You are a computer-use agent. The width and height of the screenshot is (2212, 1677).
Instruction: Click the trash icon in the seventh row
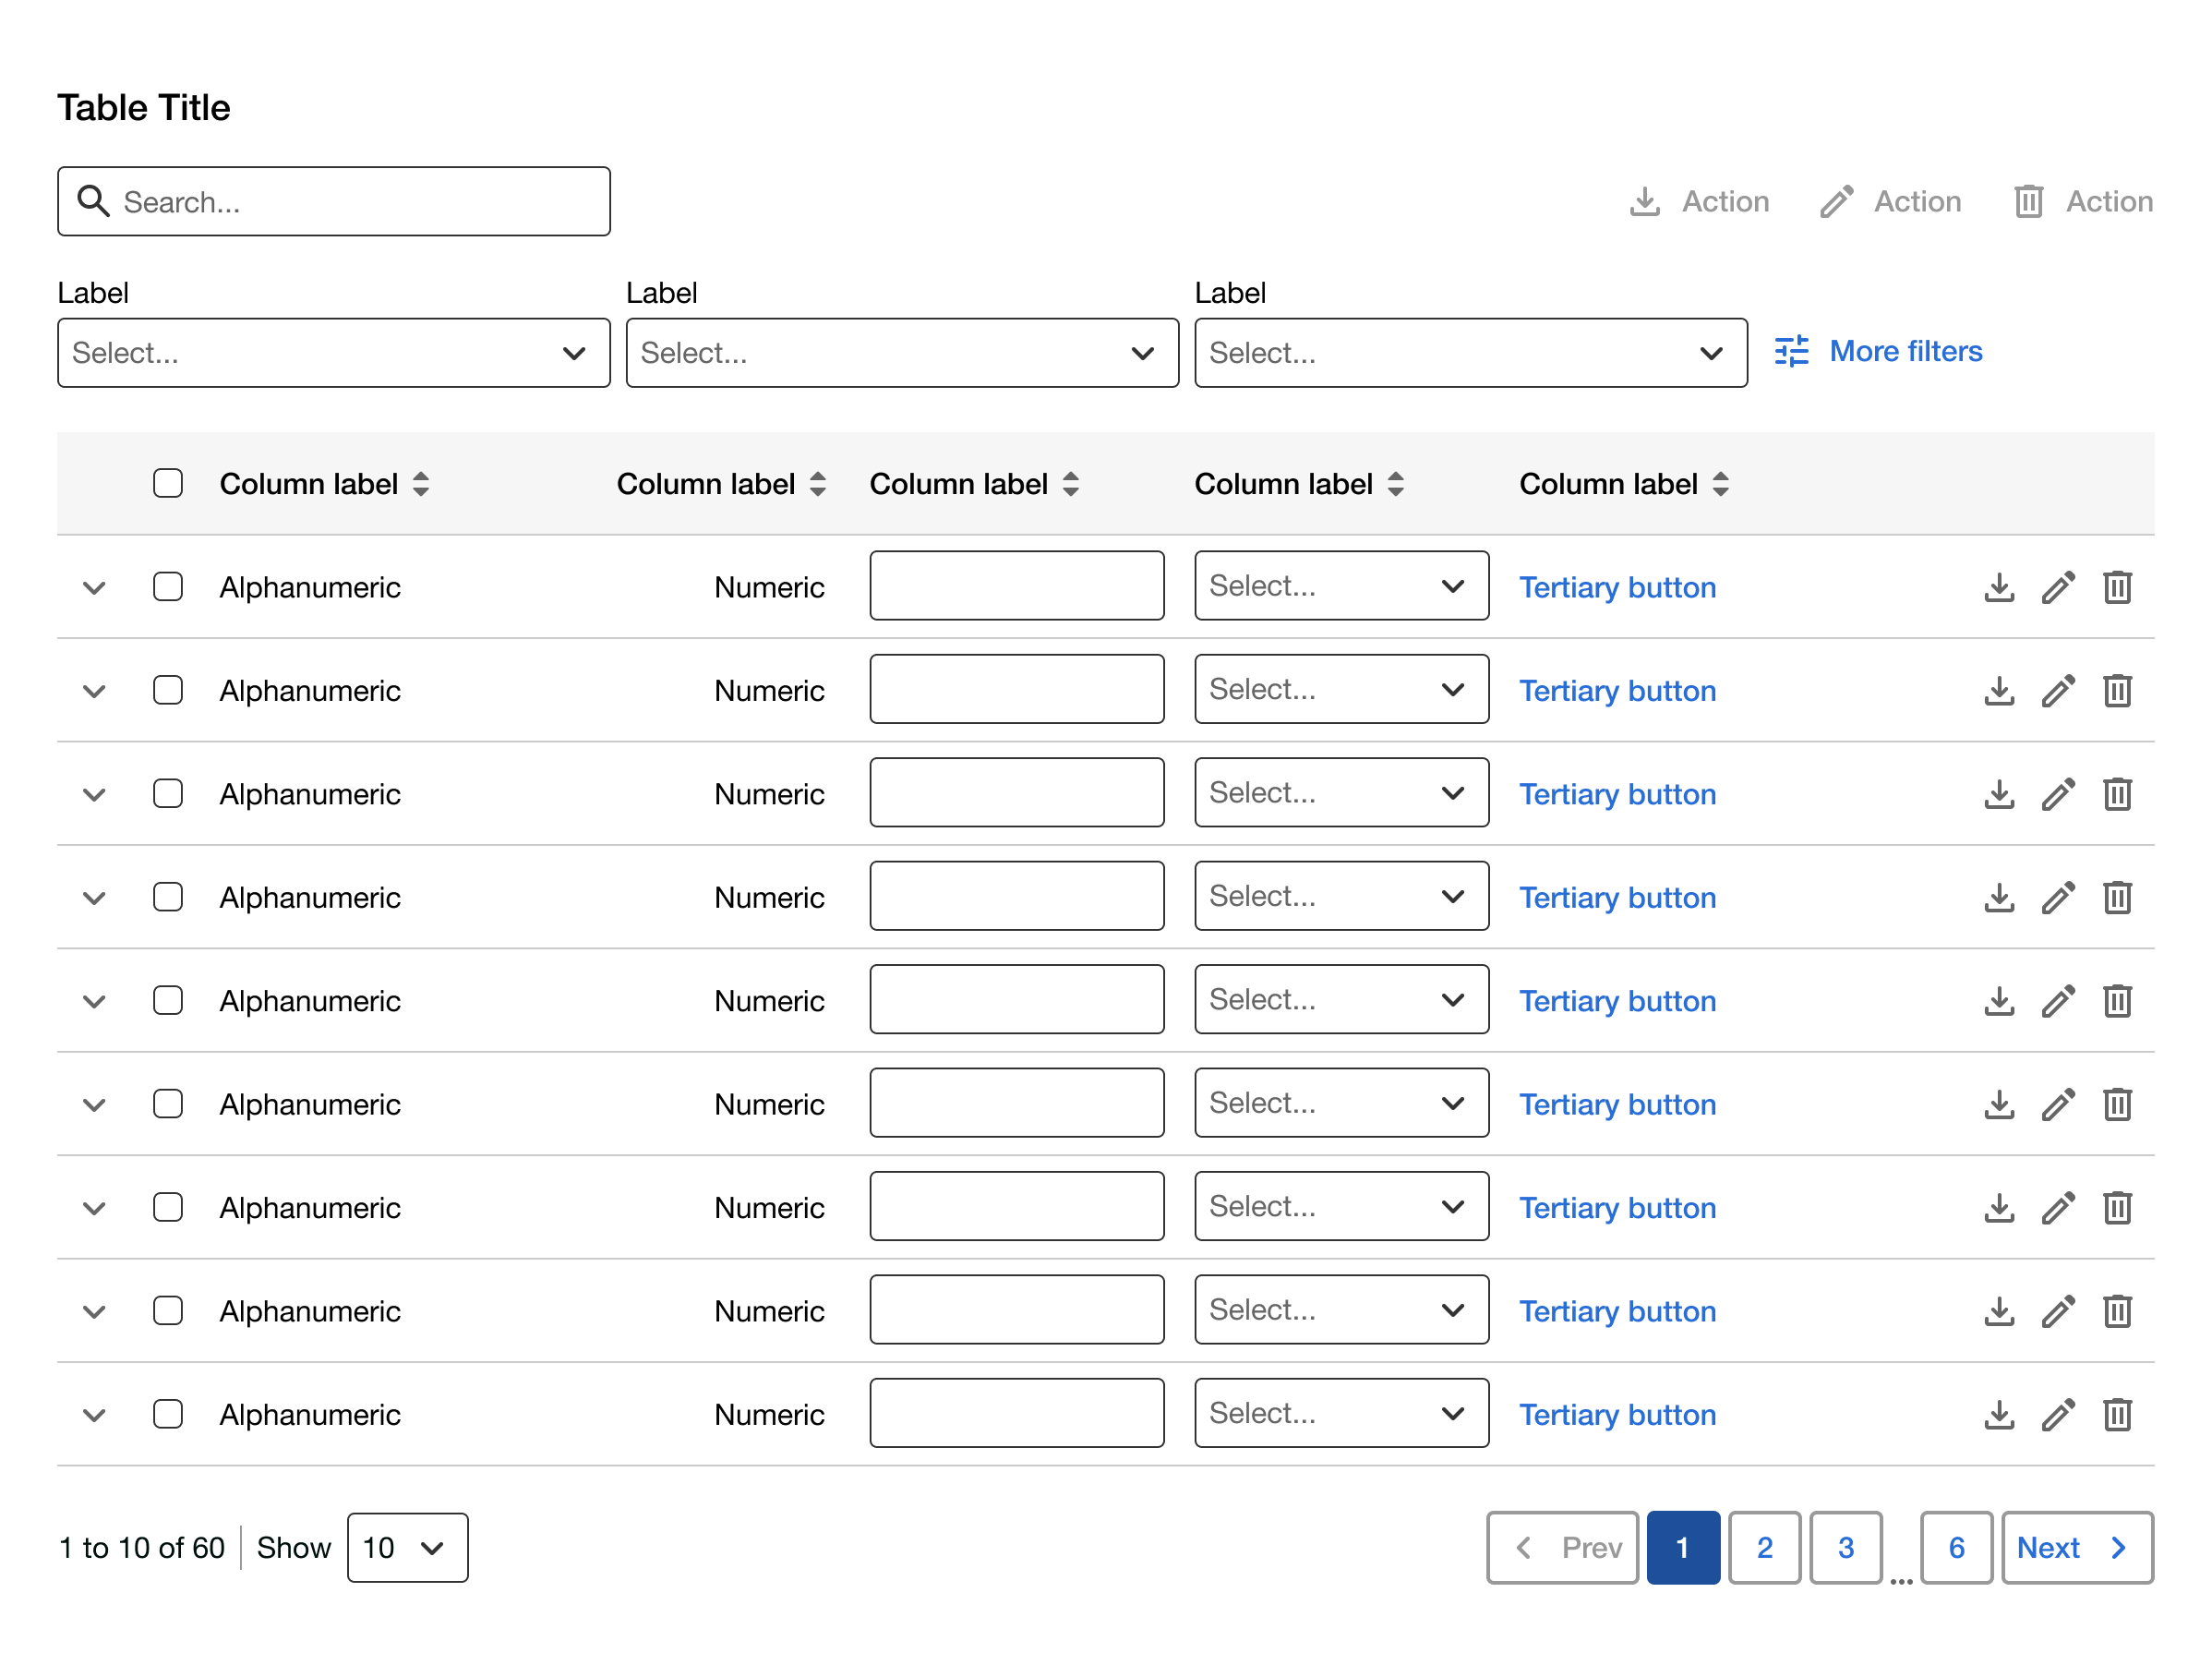2117,1208
